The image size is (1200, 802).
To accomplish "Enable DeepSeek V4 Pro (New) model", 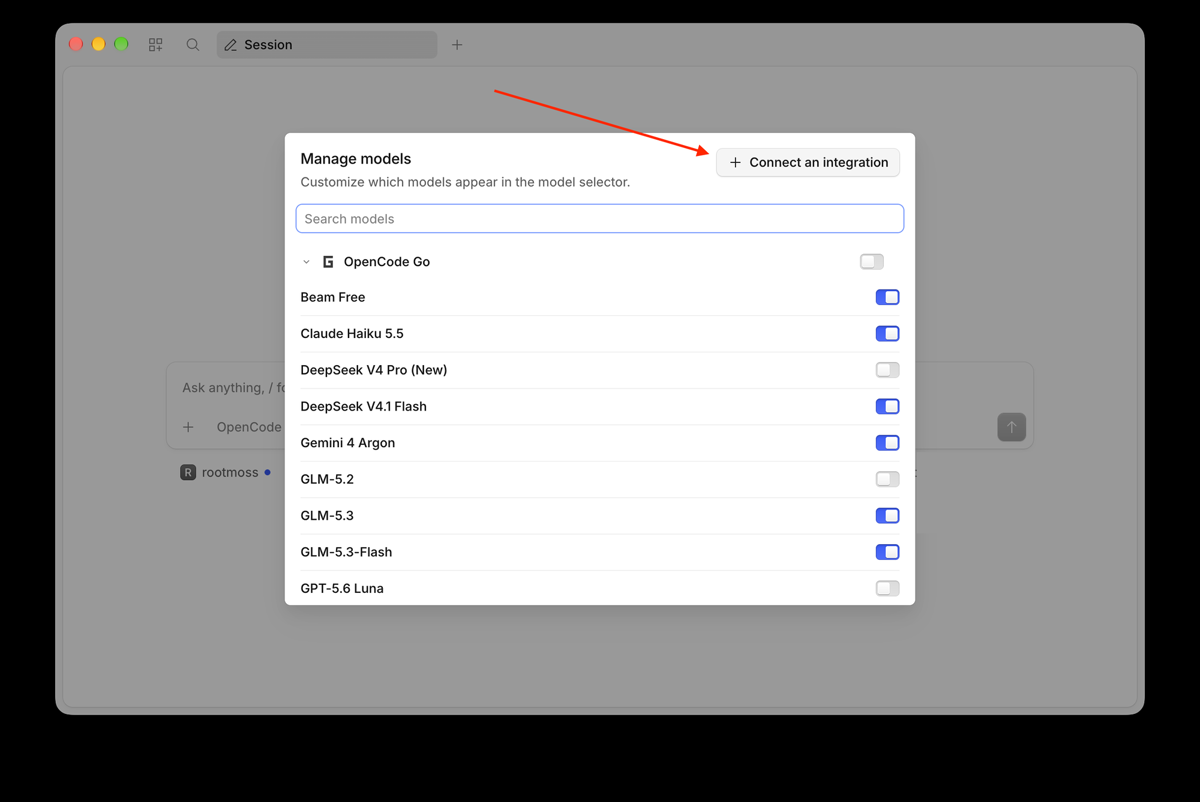I will pyautogui.click(x=887, y=370).
